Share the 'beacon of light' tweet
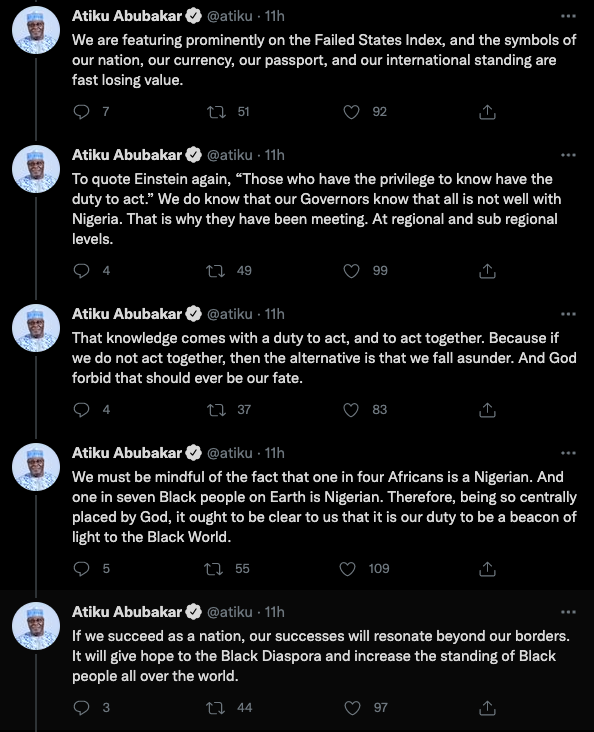The height and width of the screenshot is (732, 594). tap(487, 569)
